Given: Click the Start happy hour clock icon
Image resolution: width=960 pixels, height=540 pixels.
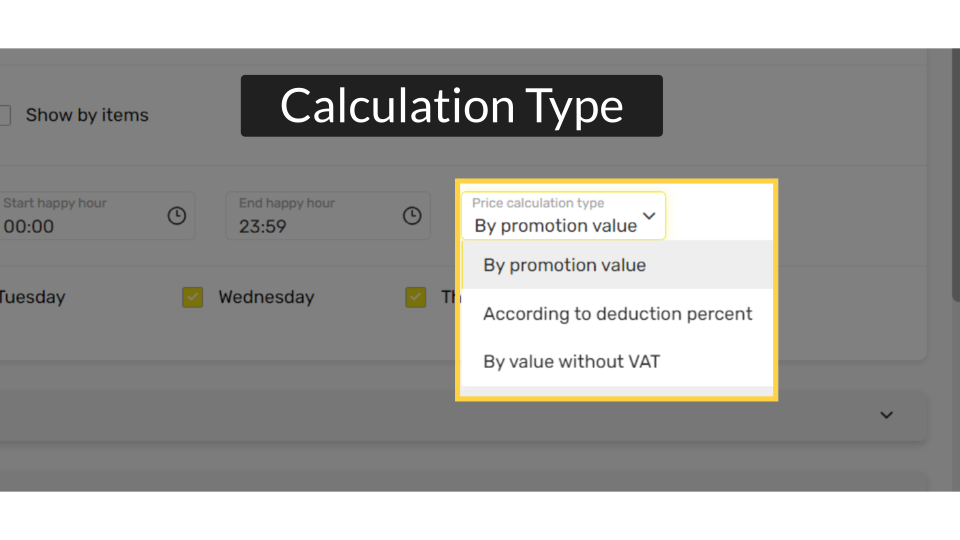Looking at the screenshot, I should click(x=177, y=216).
